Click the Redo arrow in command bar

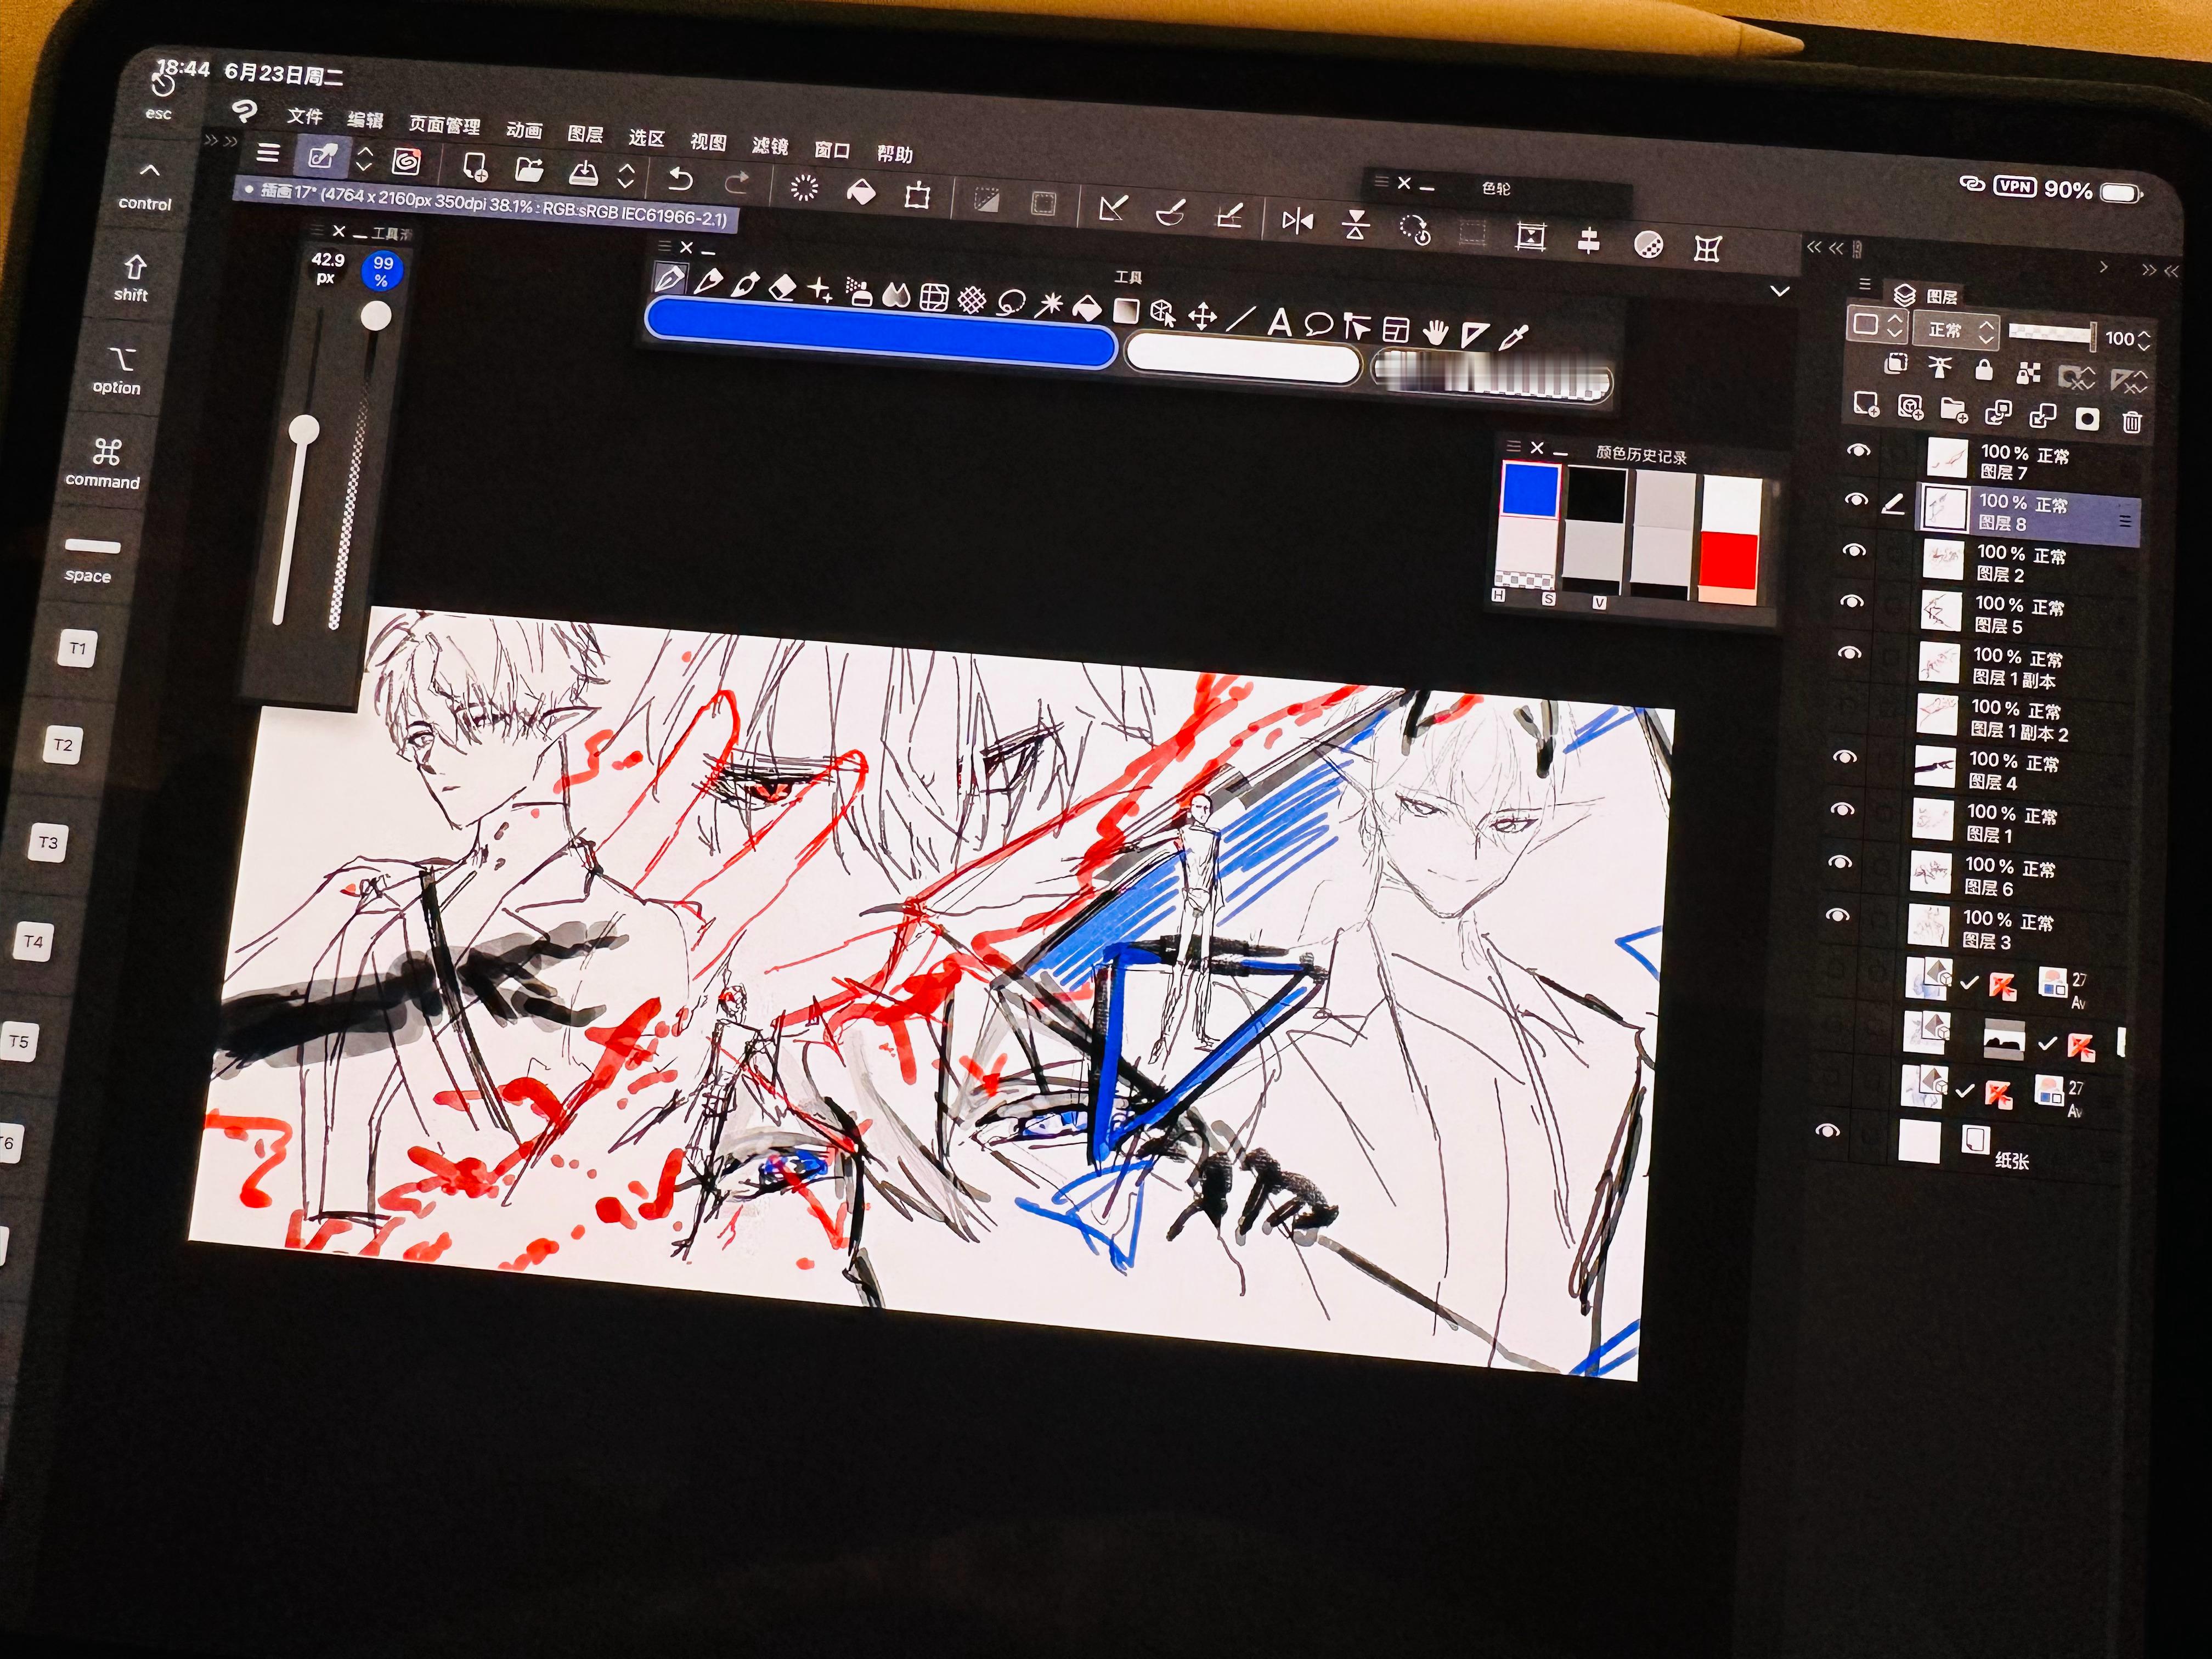coord(737,183)
